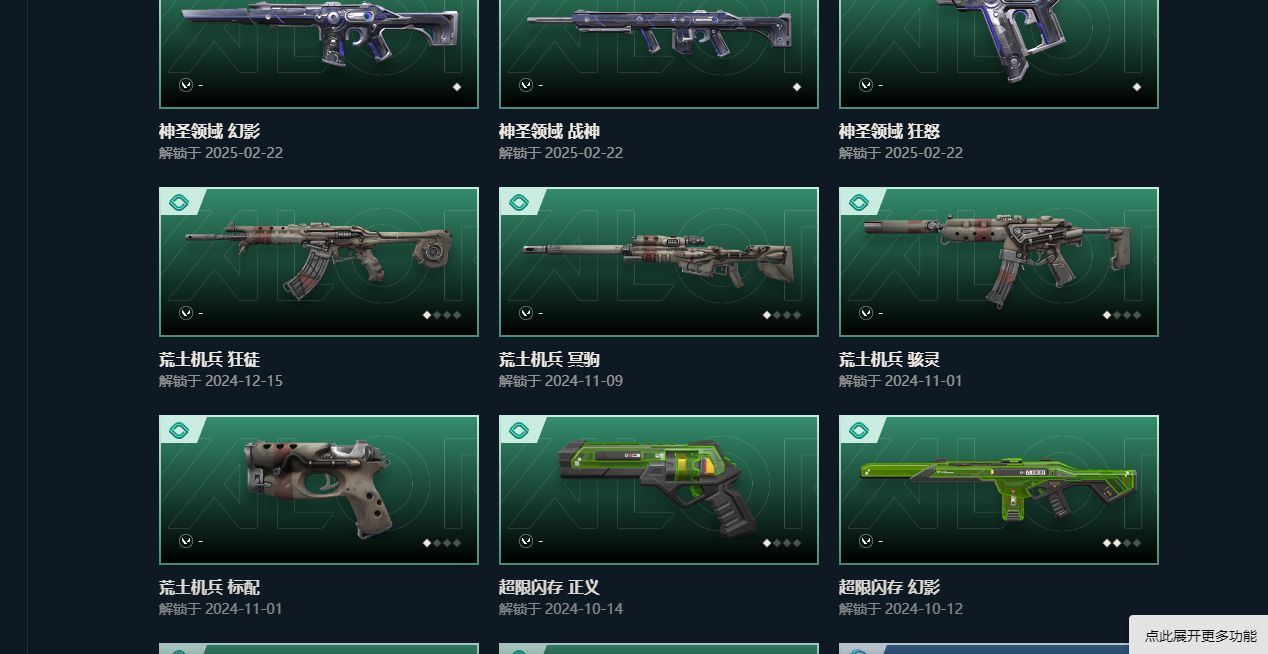Viewport: 1268px width, 654px height.
Task: Click the 神圣领域 幻影 skin title
Action: [x=209, y=131]
